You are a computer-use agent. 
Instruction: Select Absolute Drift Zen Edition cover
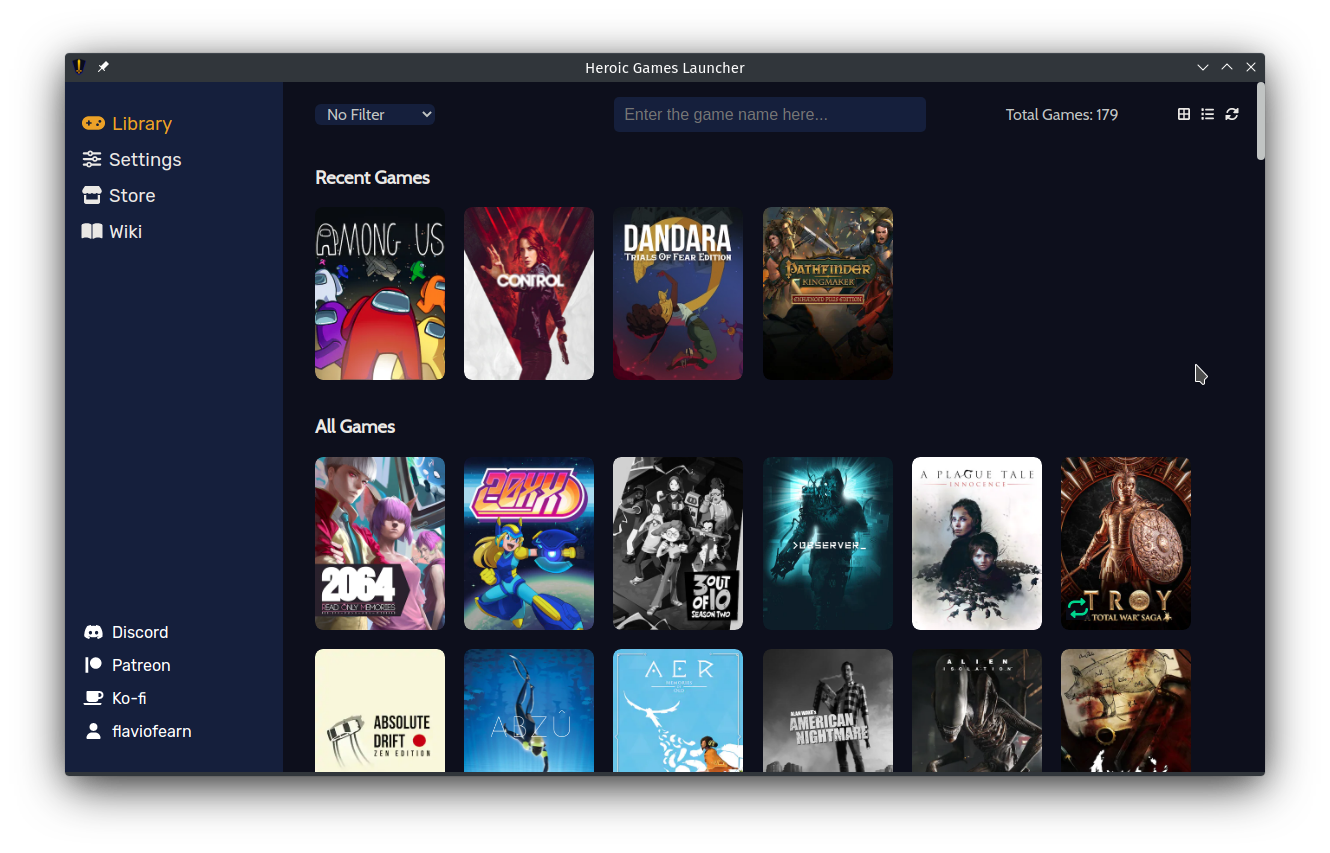(380, 710)
